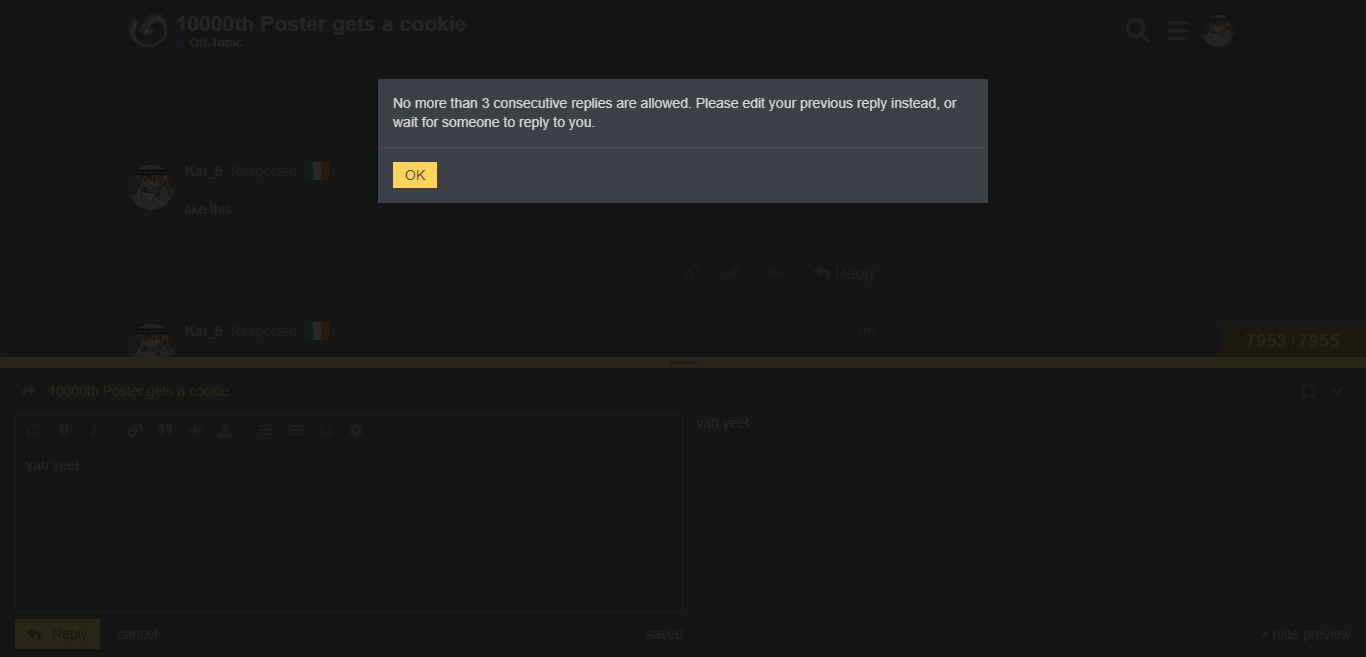Toggle numbered list in the composer
The image size is (1366, 657).
[x=296, y=430]
